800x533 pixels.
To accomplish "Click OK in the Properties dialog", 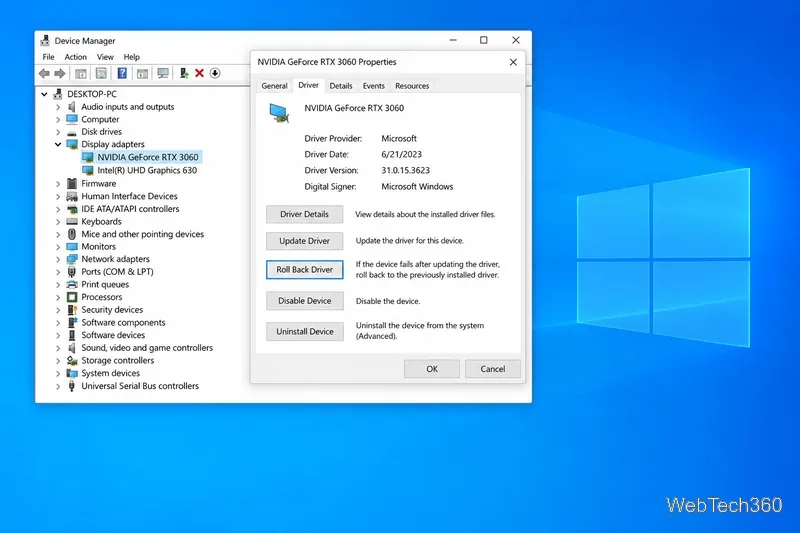I will tap(432, 369).
